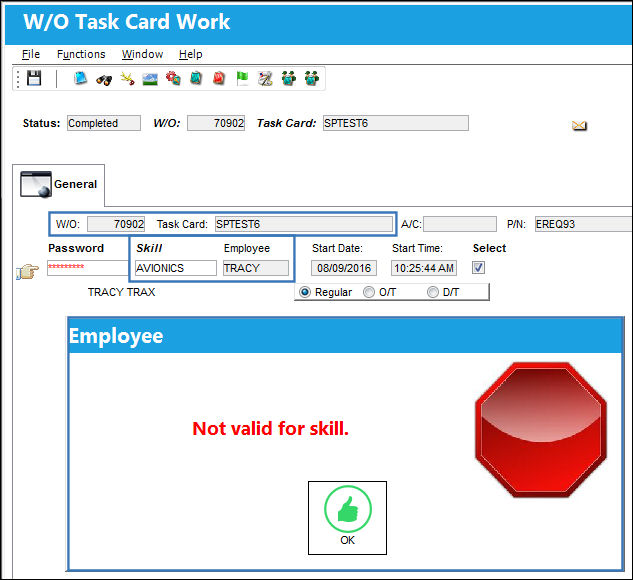This screenshot has height=580, width=633.
Task: Click the General tab window icon
Action: point(36,184)
